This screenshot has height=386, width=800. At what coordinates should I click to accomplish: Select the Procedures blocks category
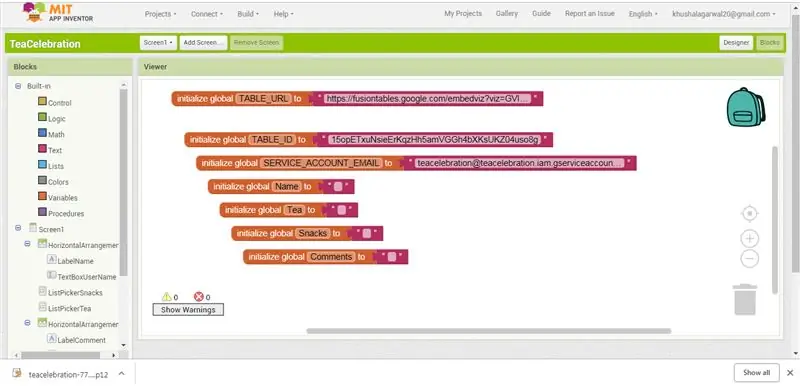click(61, 213)
